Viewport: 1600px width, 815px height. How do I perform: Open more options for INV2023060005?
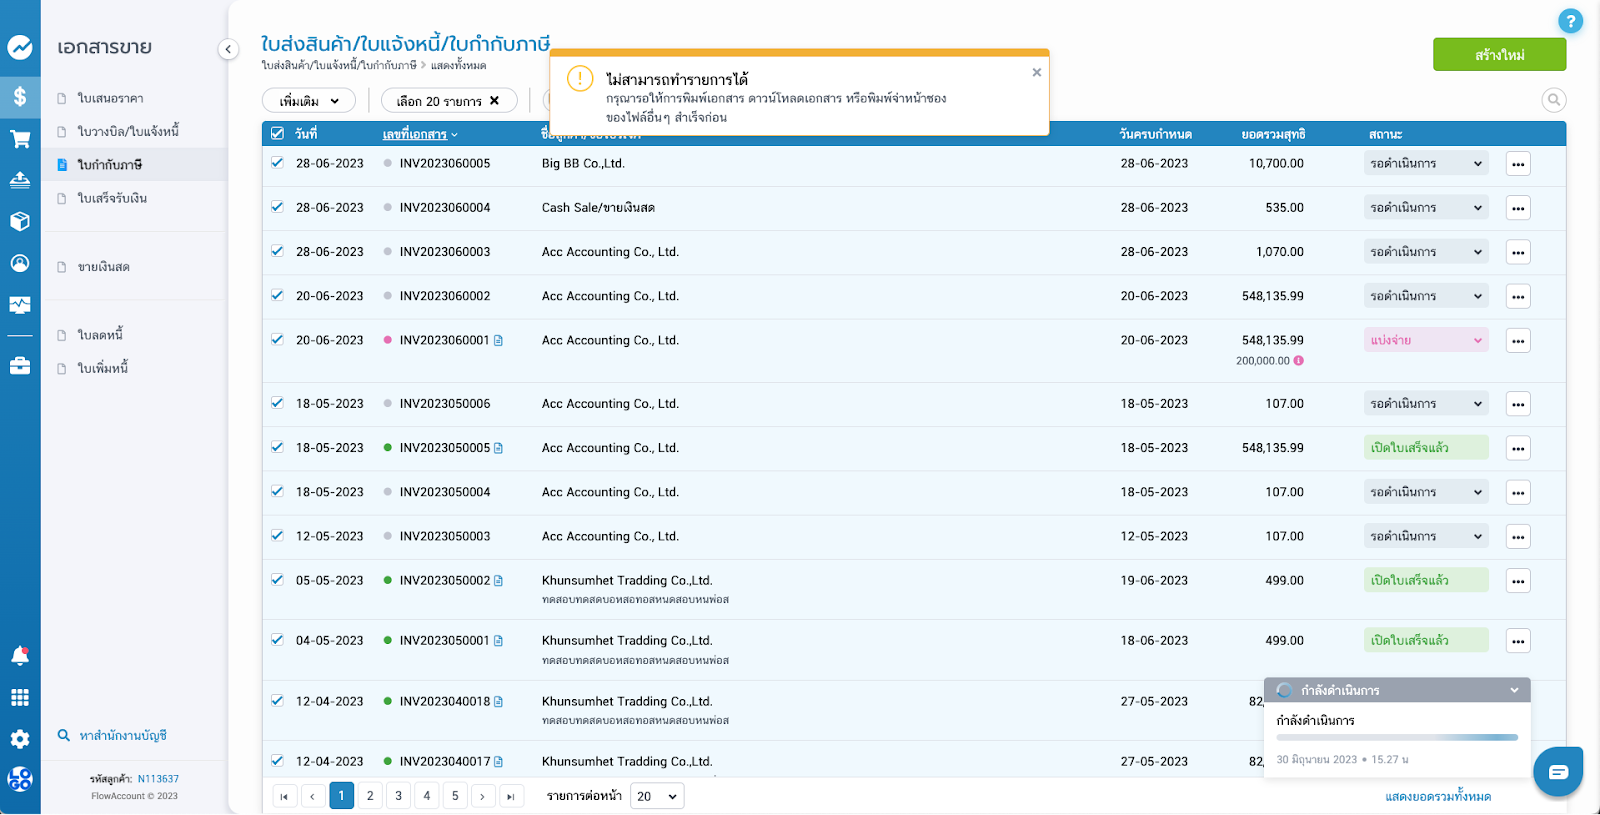pos(1518,164)
